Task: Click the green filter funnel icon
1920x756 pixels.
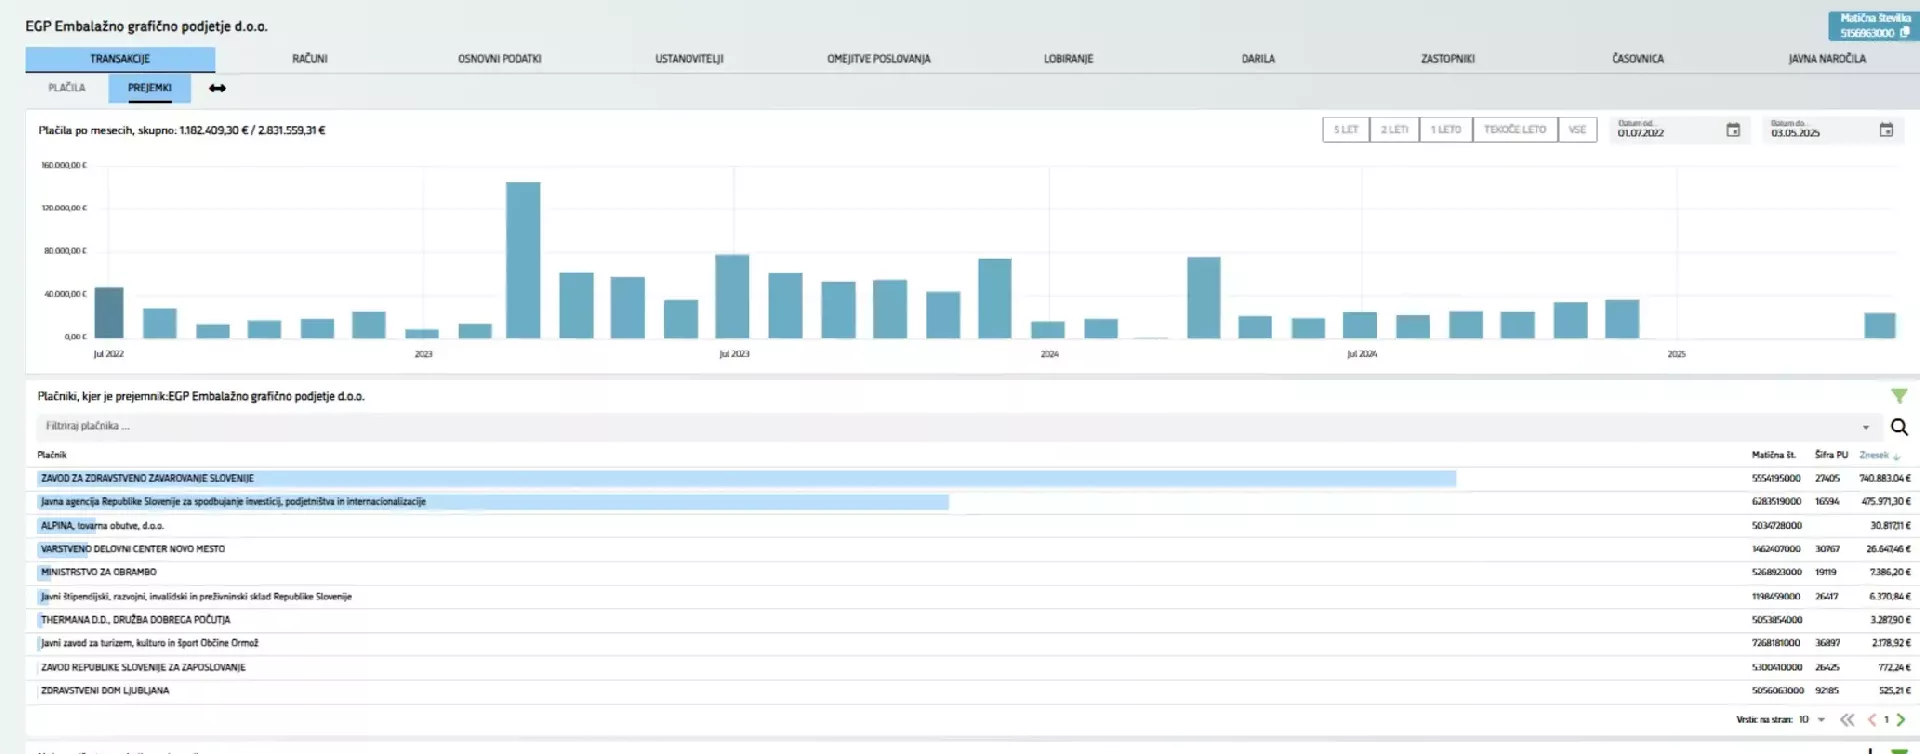Action: tap(1899, 396)
